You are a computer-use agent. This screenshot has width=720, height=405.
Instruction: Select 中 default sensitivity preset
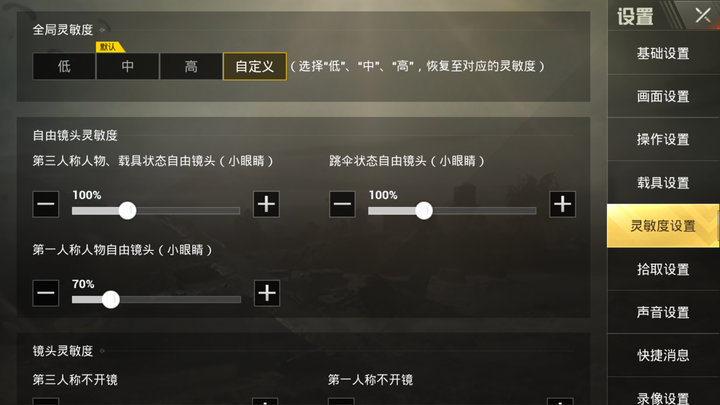click(127, 67)
